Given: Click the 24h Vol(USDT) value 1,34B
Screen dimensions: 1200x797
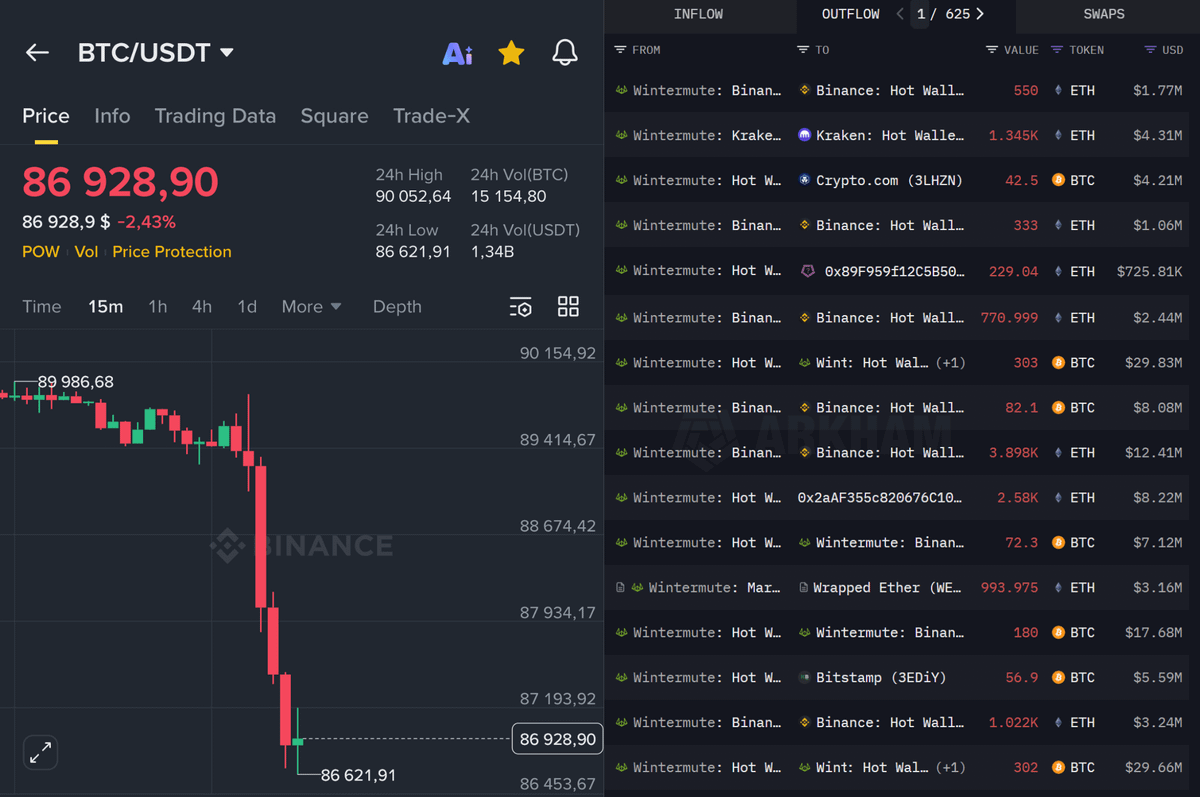Looking at the screenshot, I should (x=492, y=252).
